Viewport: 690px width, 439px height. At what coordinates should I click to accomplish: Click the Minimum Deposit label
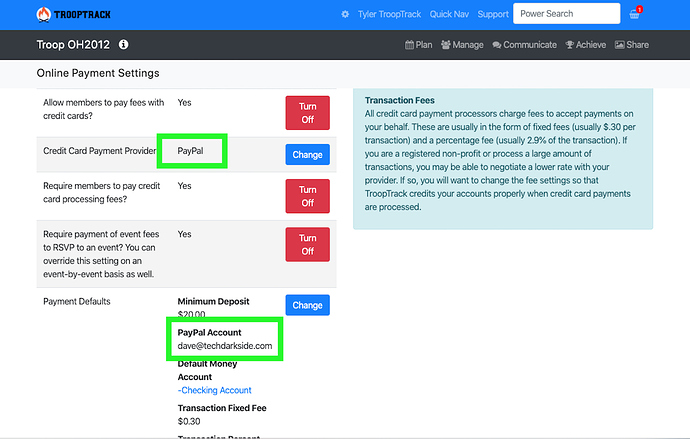point(213,301)
